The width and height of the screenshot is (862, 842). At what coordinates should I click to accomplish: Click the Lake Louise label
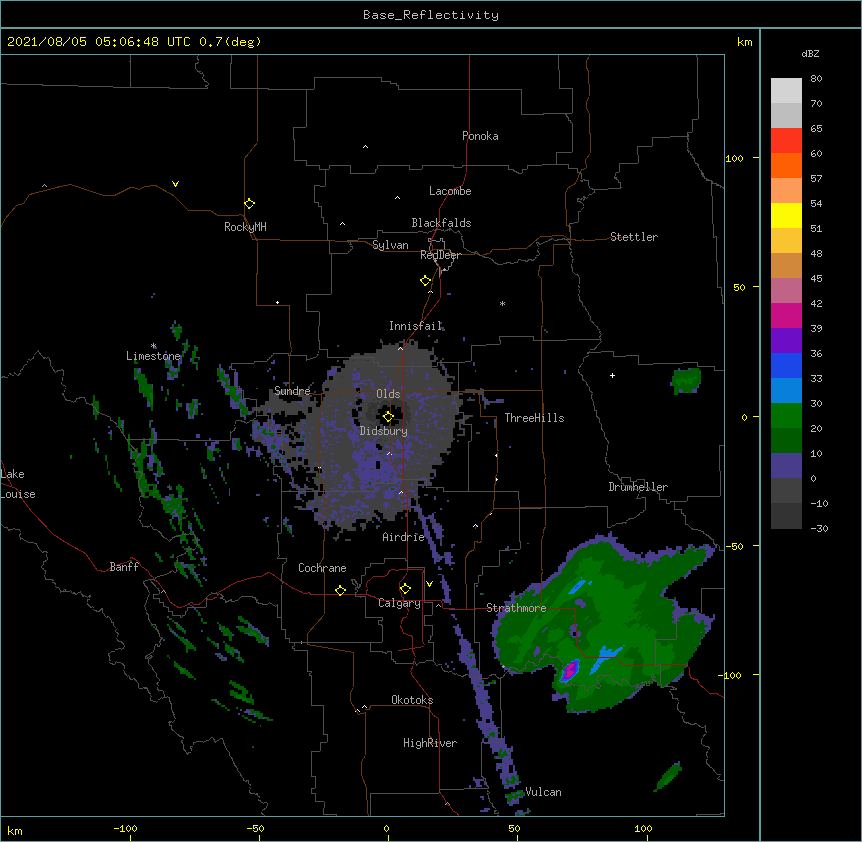[x=18, y=484]
